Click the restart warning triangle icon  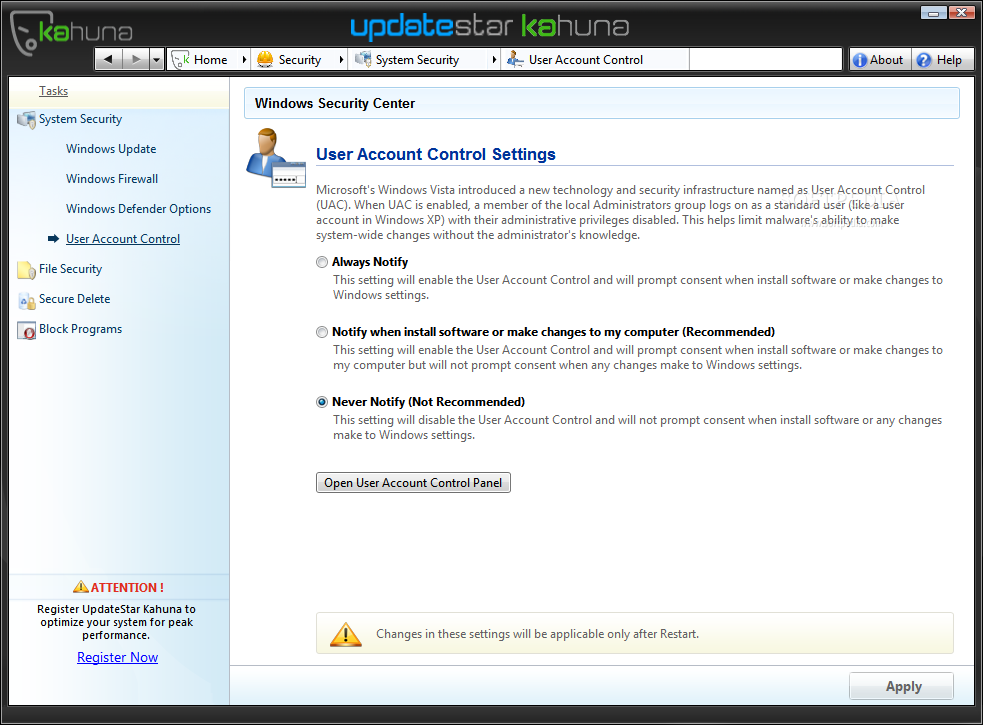click(345, 634)
